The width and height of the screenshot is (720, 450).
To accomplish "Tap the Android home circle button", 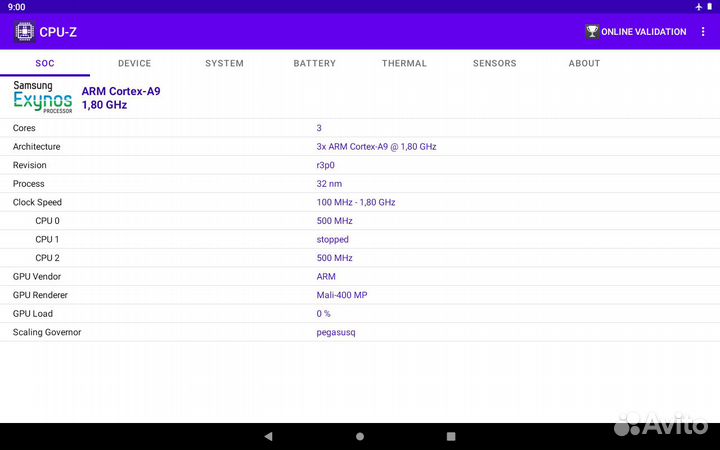I will point(360,436).
